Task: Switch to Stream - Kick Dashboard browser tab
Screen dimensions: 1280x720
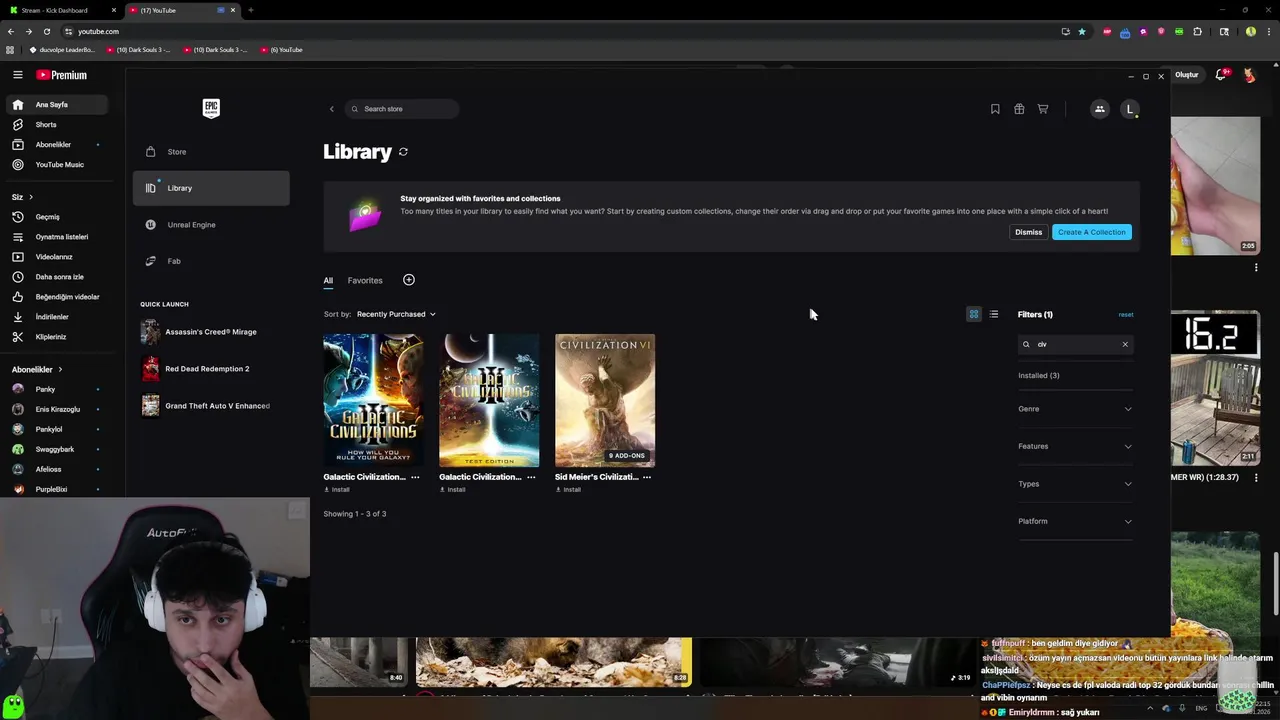Action: point(62,10)
